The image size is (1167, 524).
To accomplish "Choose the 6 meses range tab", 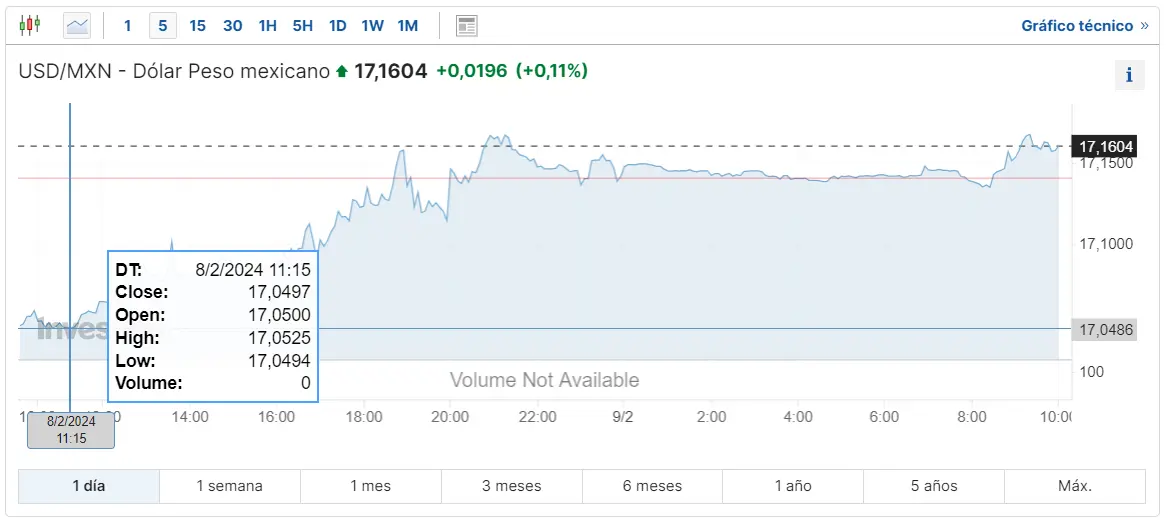I will click(x=652, y=487).
